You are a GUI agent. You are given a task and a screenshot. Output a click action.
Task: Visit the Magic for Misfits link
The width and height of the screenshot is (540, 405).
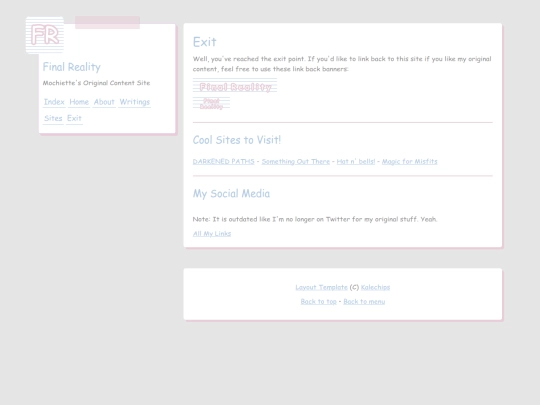[x=409, y=161]
